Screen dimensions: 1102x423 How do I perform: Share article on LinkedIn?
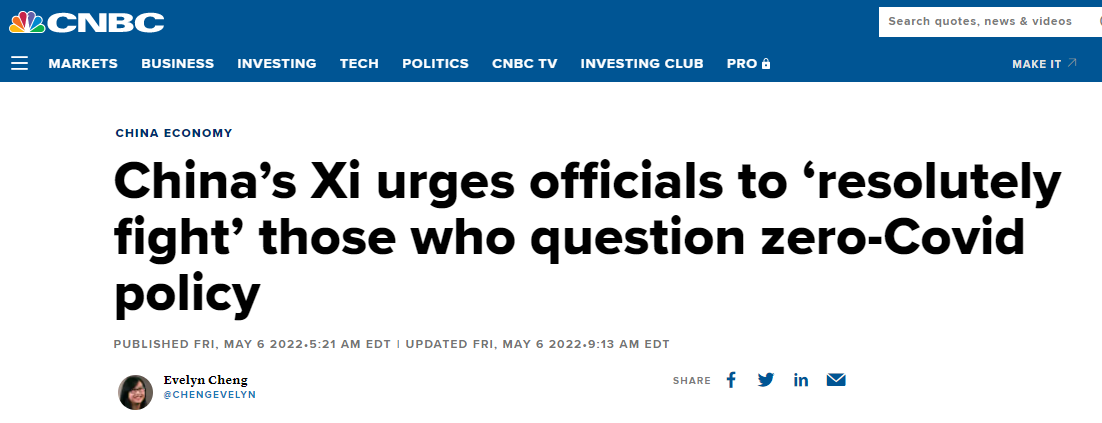pyautogui.click(x=801, y=380)
